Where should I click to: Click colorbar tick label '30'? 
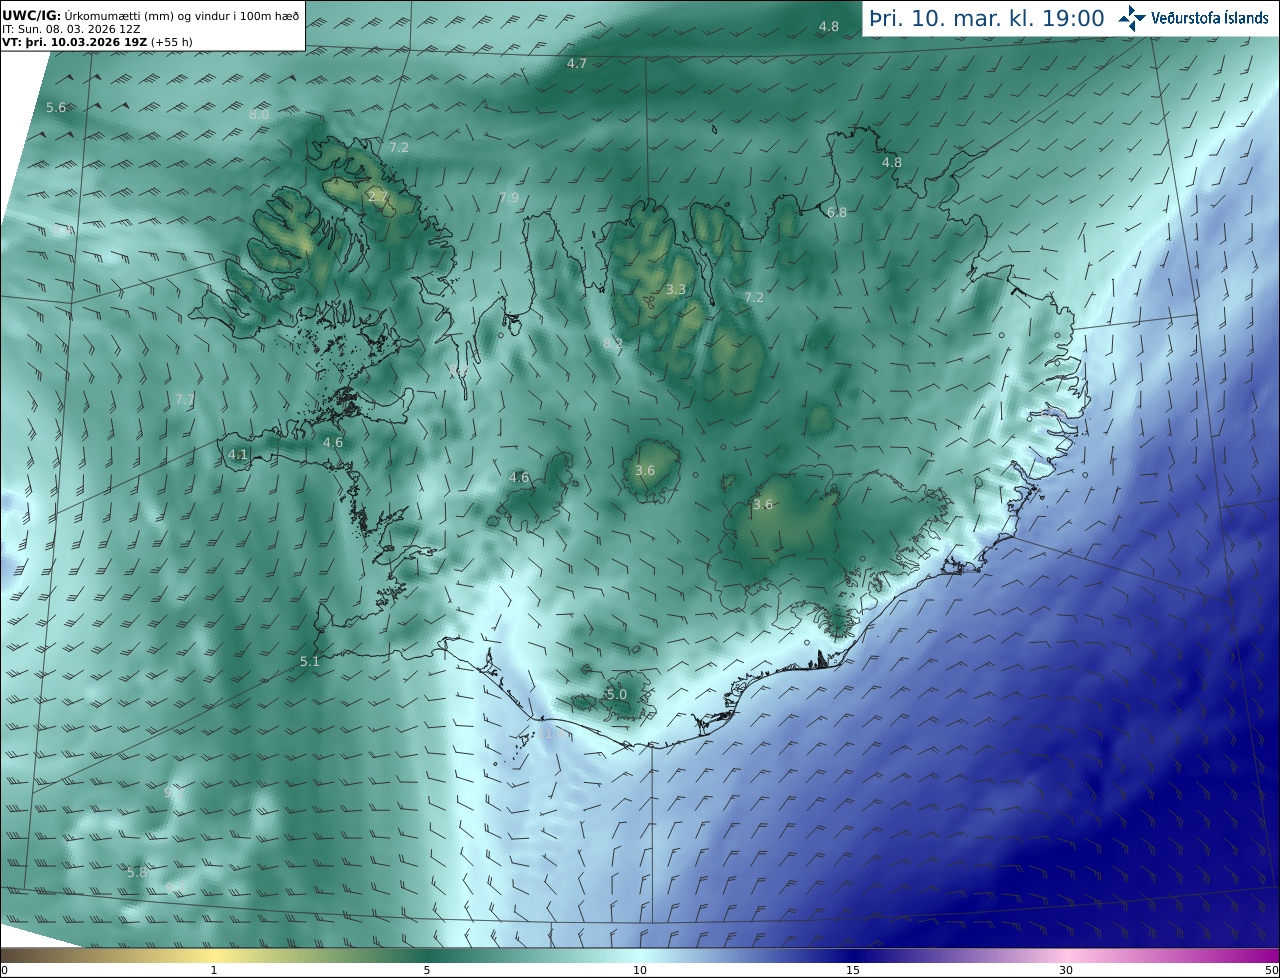[x=1066, y=970]
